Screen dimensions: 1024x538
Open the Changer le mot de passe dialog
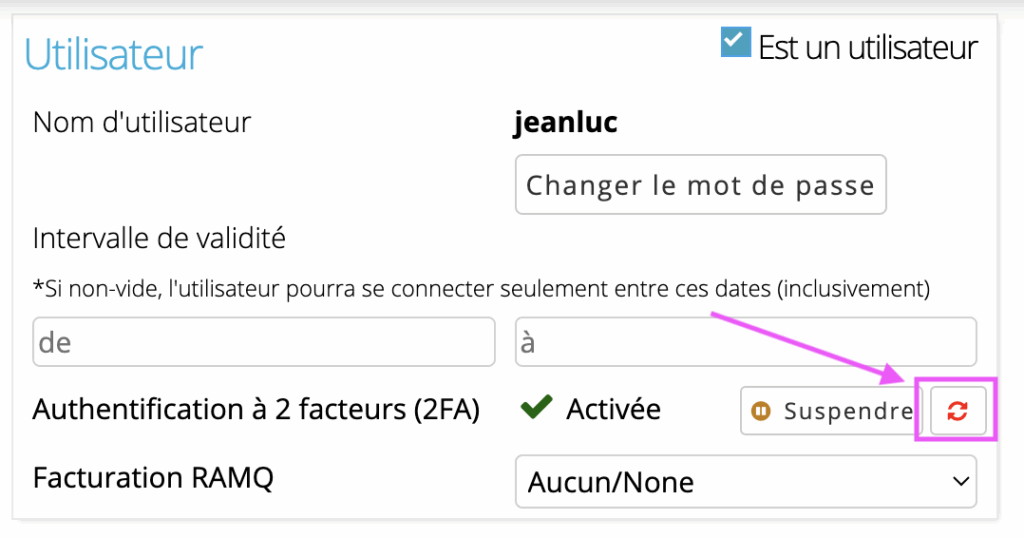coord(701,185)
